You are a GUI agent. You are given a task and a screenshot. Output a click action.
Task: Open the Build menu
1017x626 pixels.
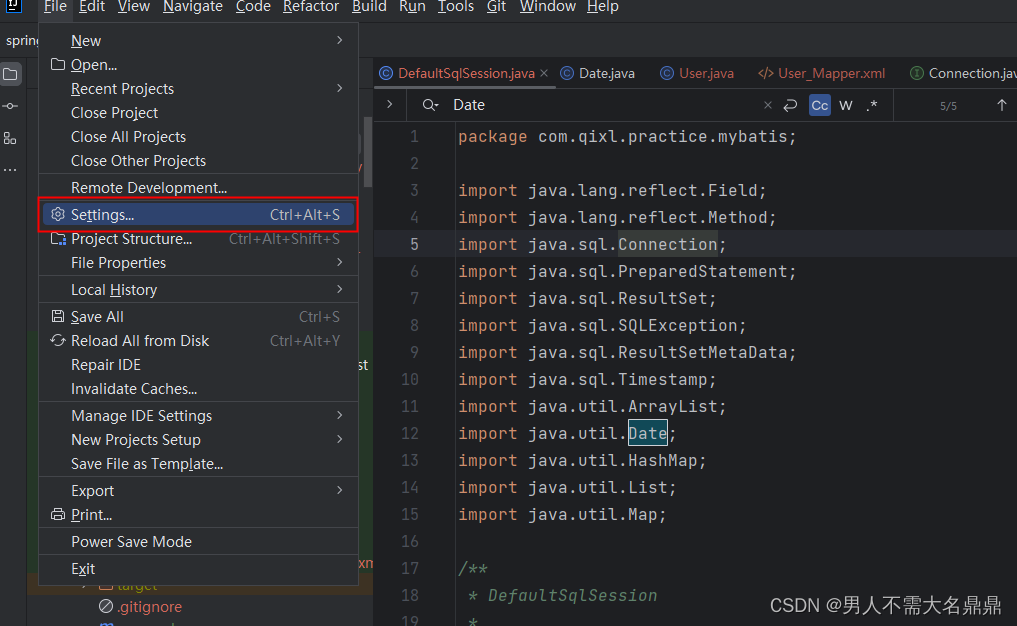click(x=369, y=7)
